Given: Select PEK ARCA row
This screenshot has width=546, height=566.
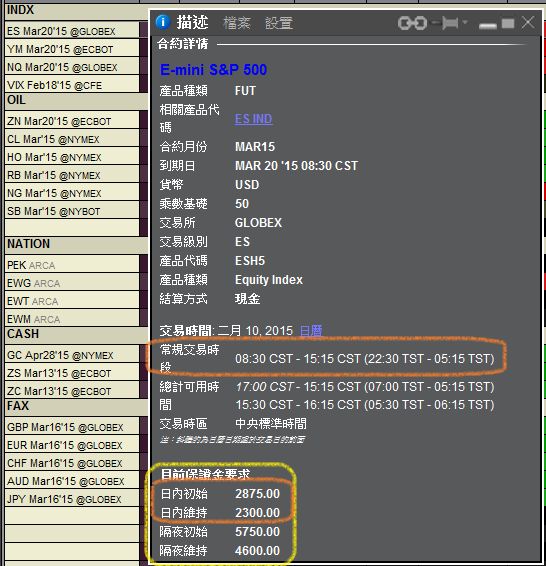Looking at the screenshot, I should click(72, 265).
